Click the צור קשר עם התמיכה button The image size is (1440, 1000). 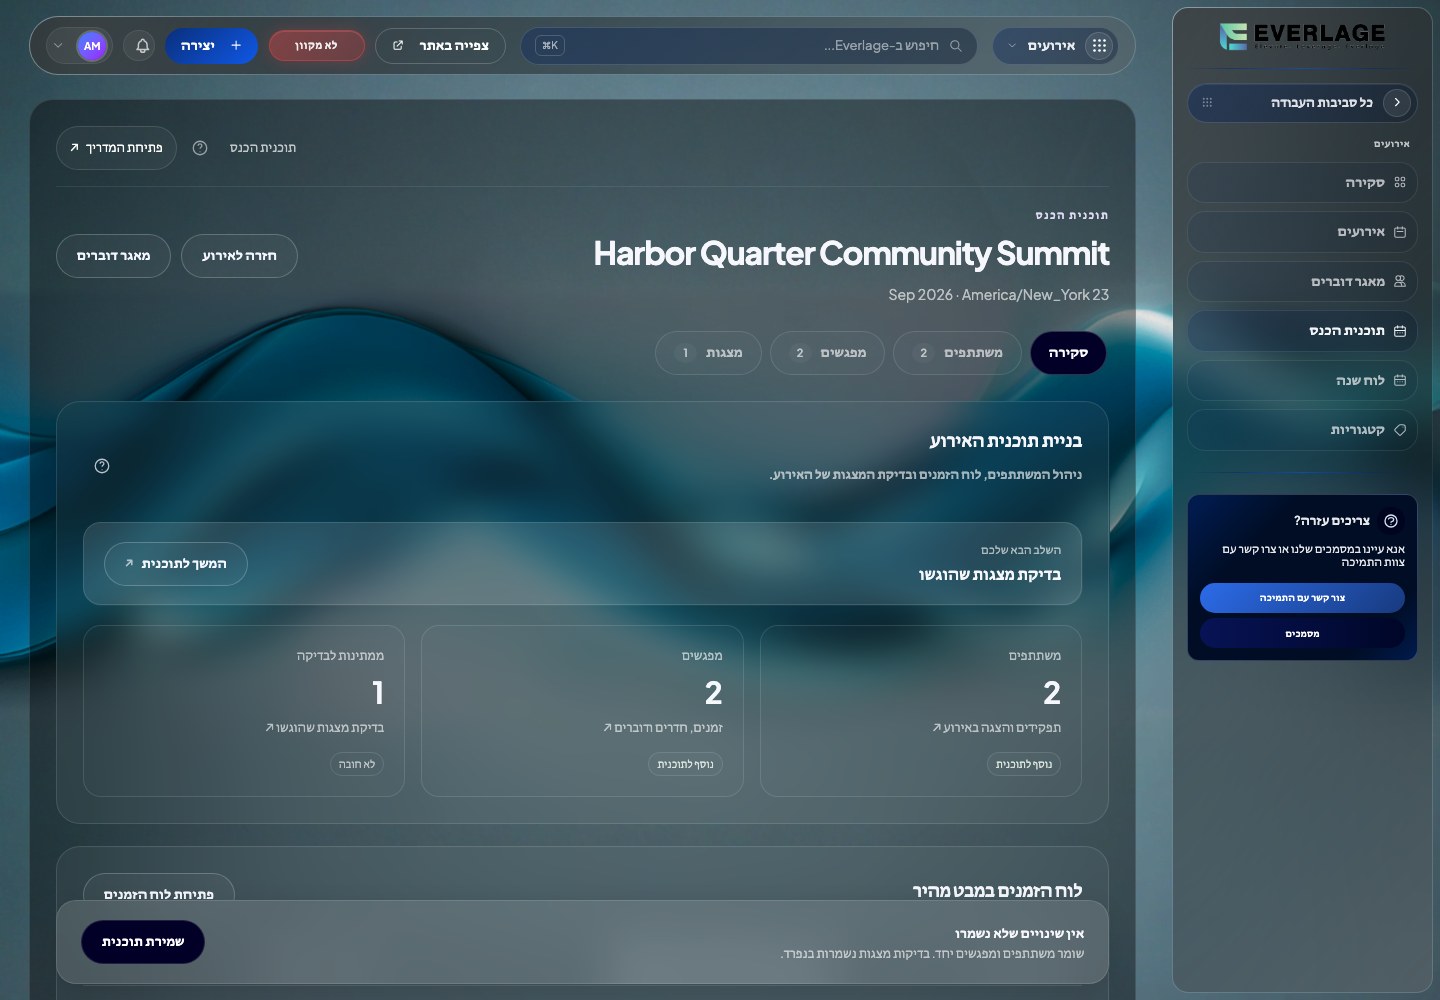(x=1302, y=598)
